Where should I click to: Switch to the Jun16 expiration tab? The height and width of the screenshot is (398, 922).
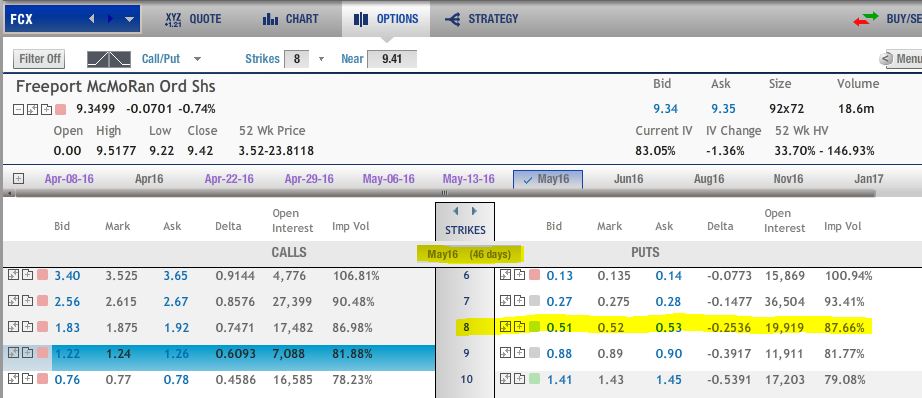click(629, 179)
